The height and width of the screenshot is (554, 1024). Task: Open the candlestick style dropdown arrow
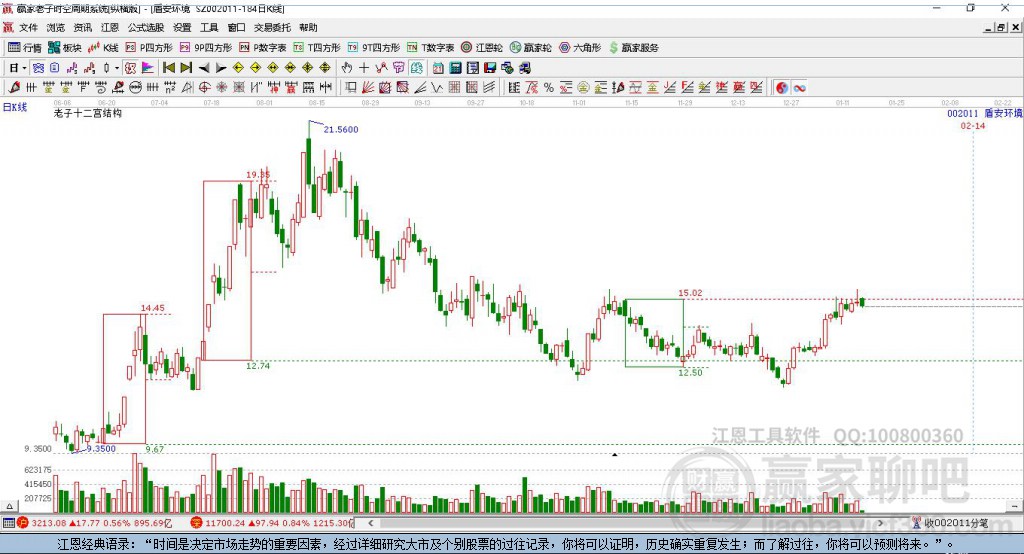point(117,68)
